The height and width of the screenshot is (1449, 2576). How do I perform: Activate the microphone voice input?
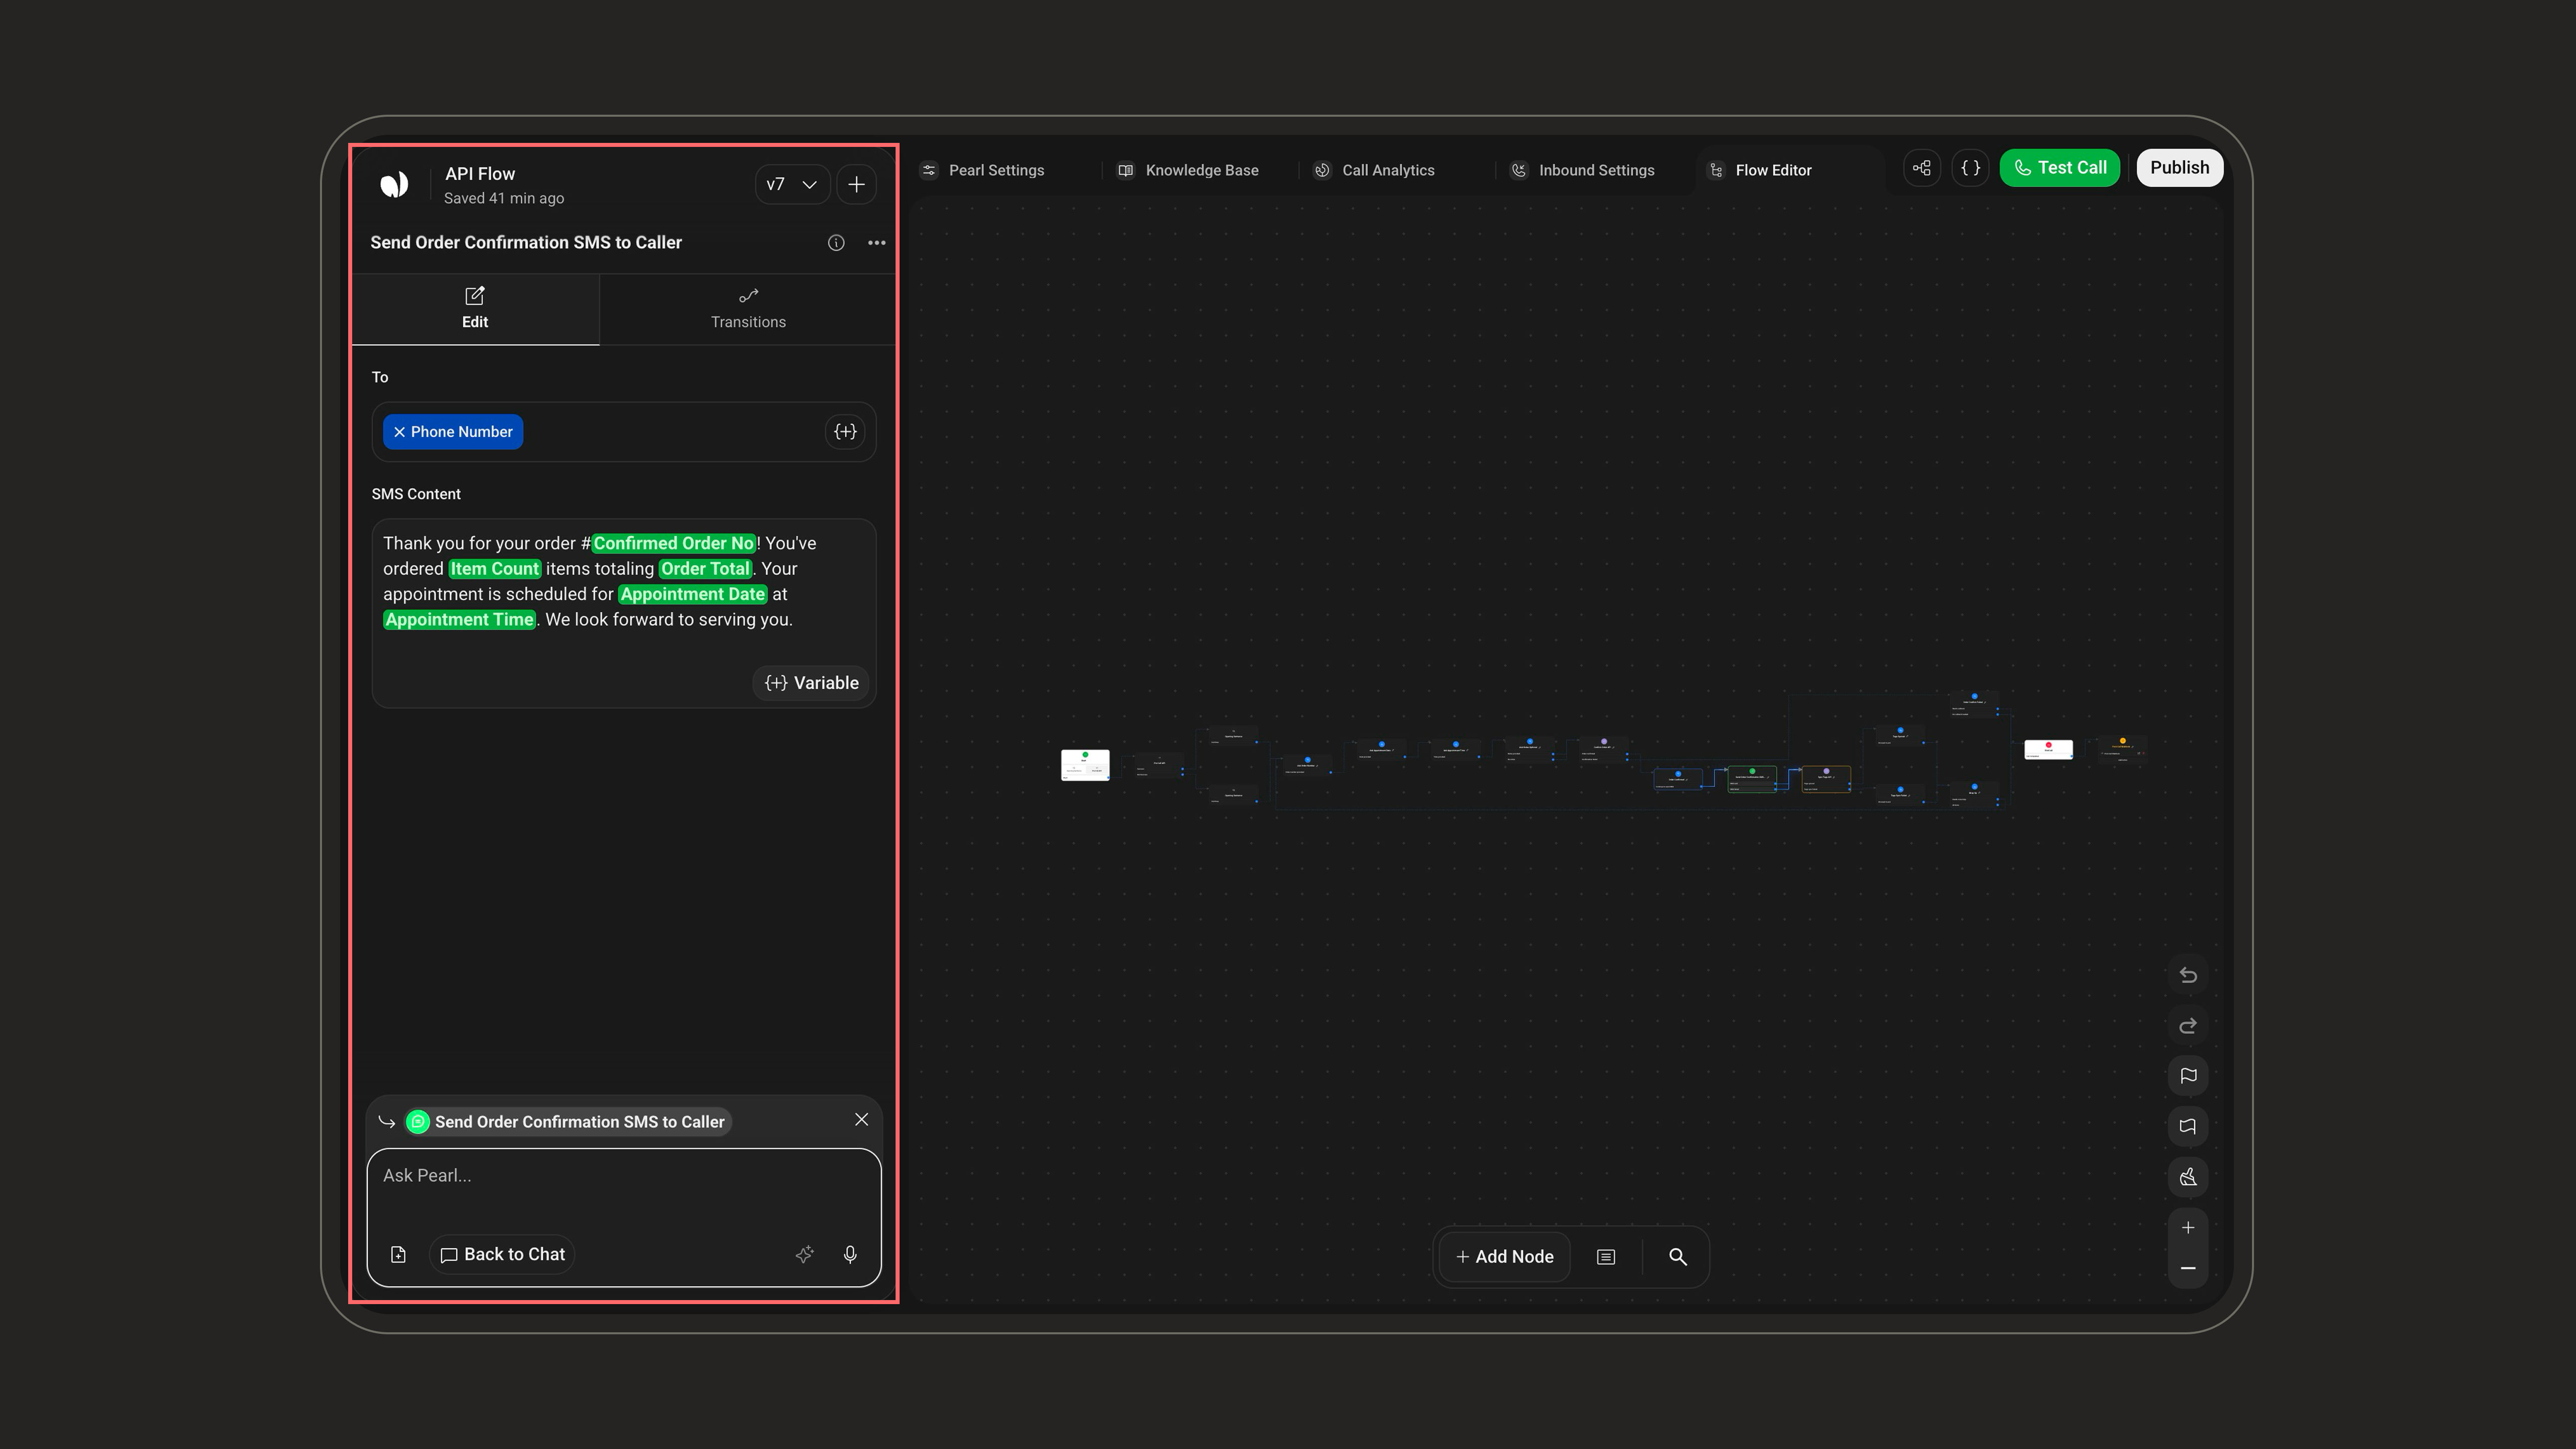850,1255
